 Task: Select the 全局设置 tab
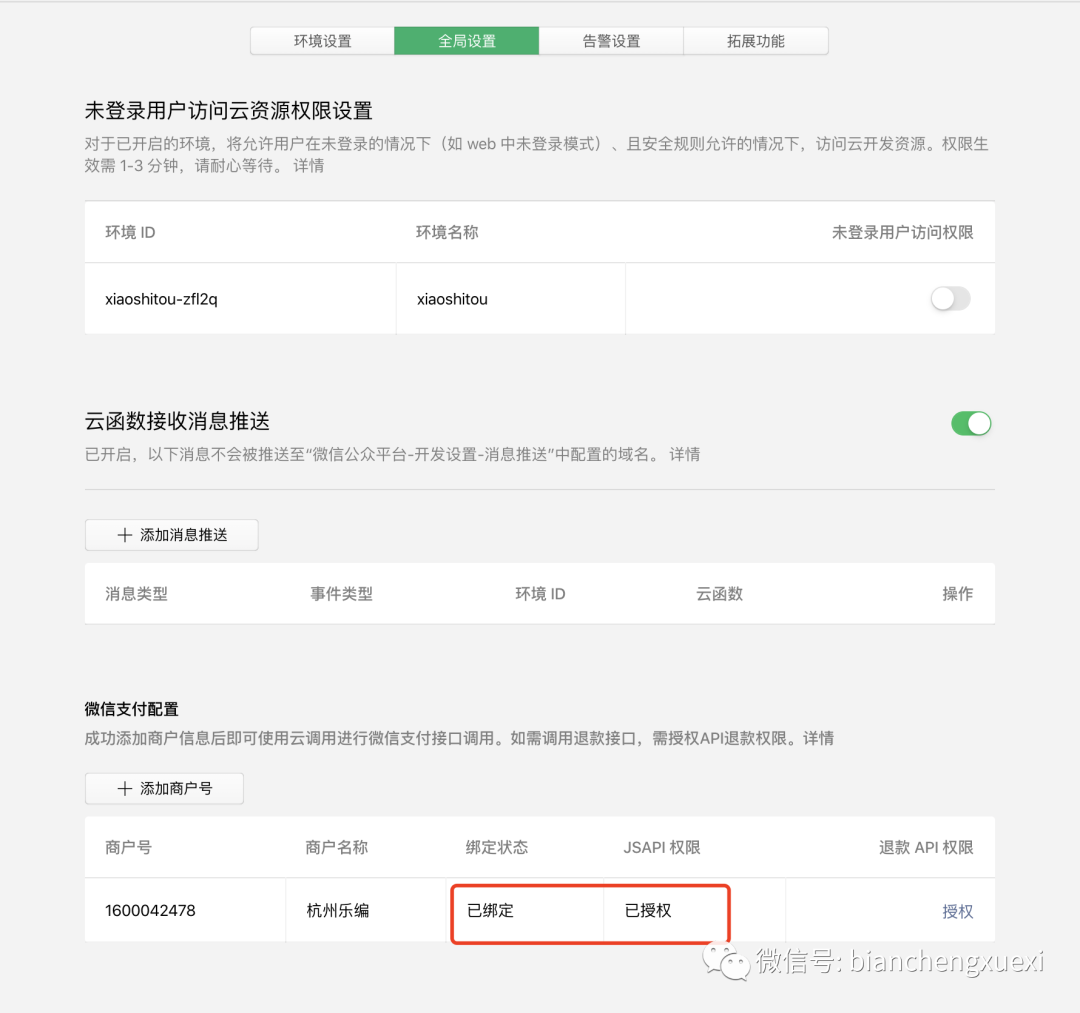(466, 41)
